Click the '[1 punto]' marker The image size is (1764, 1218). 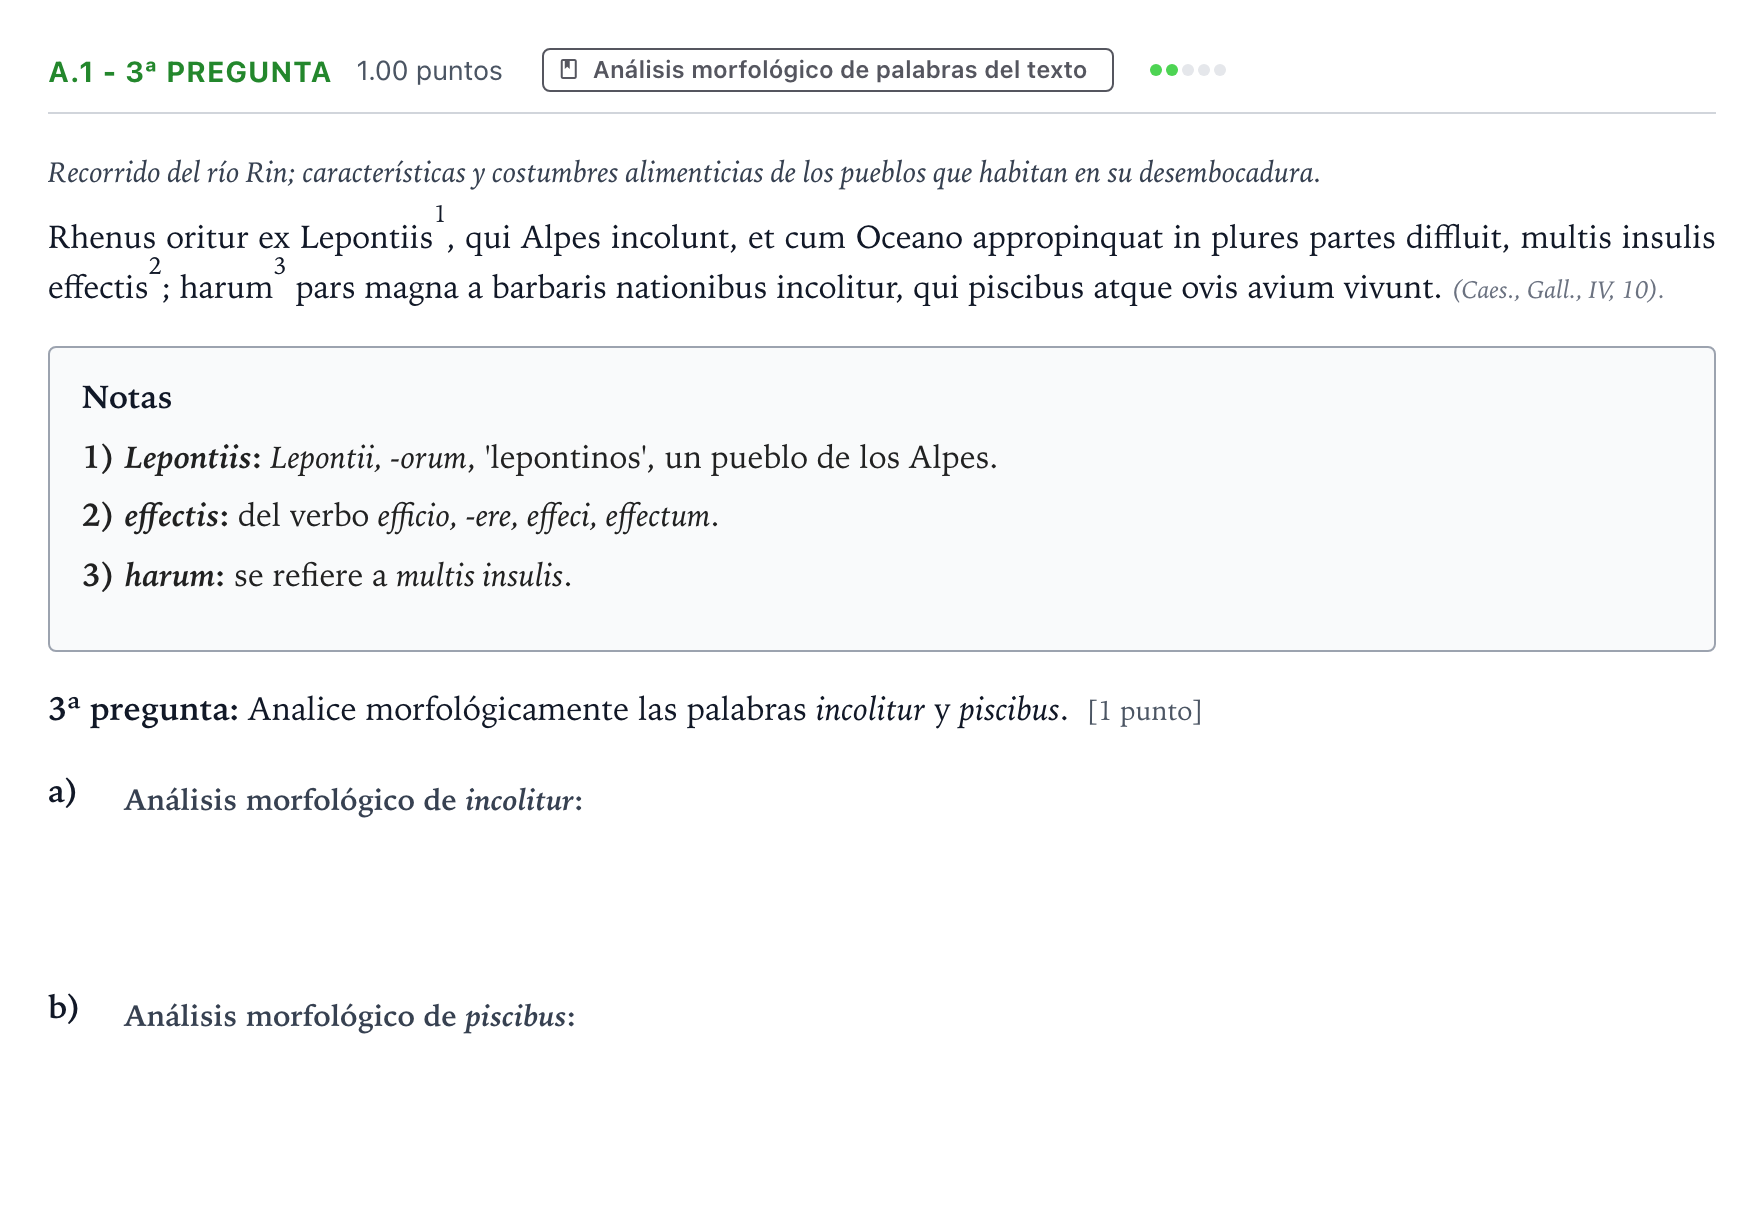tap(1145, 711)
